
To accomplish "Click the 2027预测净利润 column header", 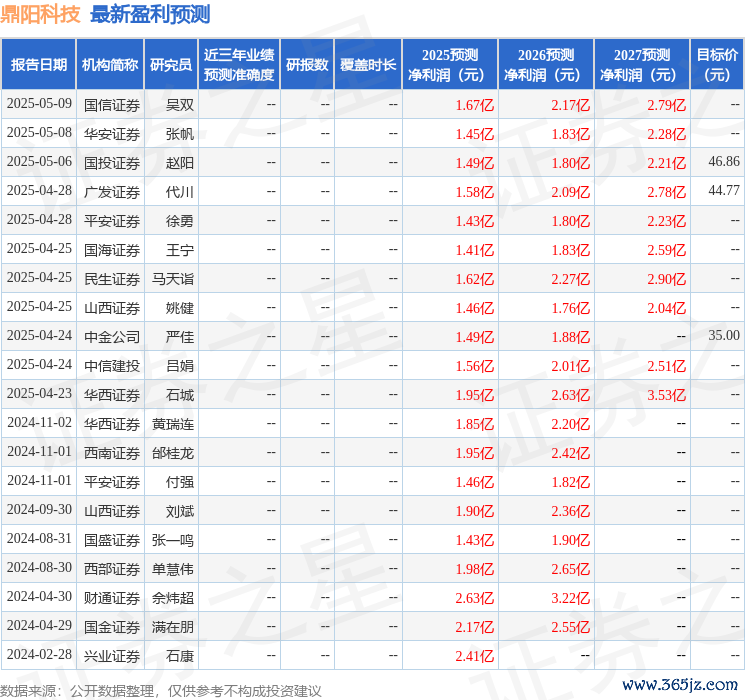I will (642, 65).
